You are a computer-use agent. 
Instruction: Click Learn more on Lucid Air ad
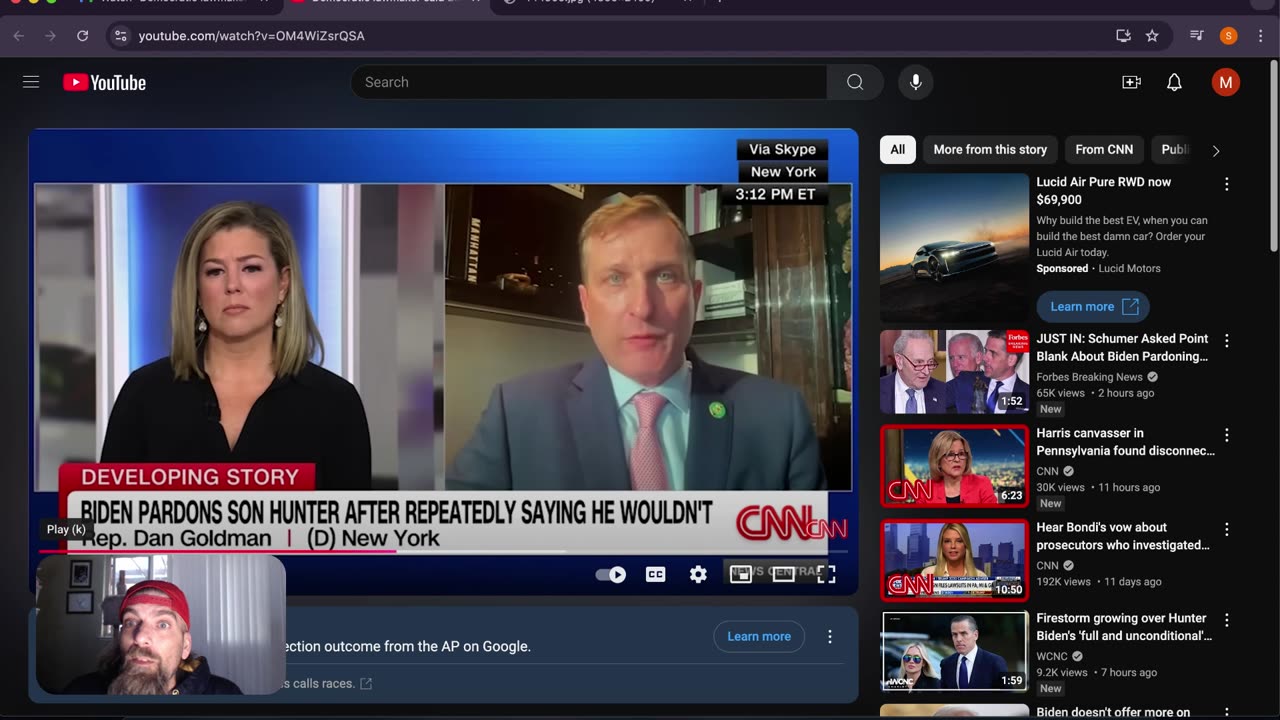[x=1093, y=307]
